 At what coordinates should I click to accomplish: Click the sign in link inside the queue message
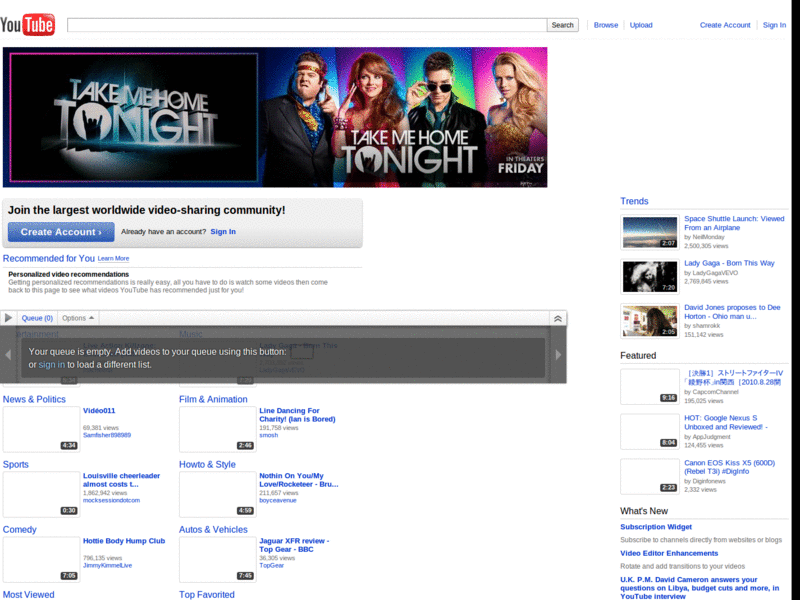(52, 364)
